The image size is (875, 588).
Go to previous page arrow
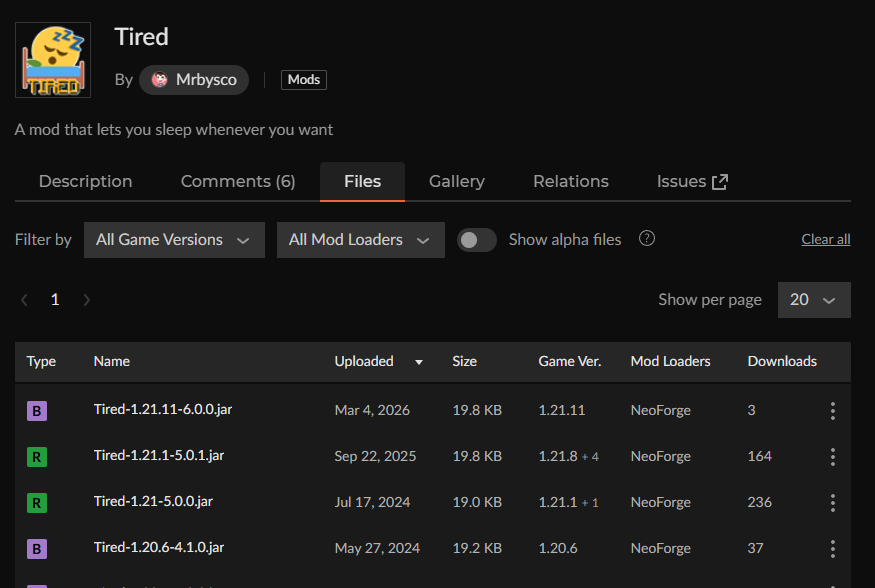point(24,300)
